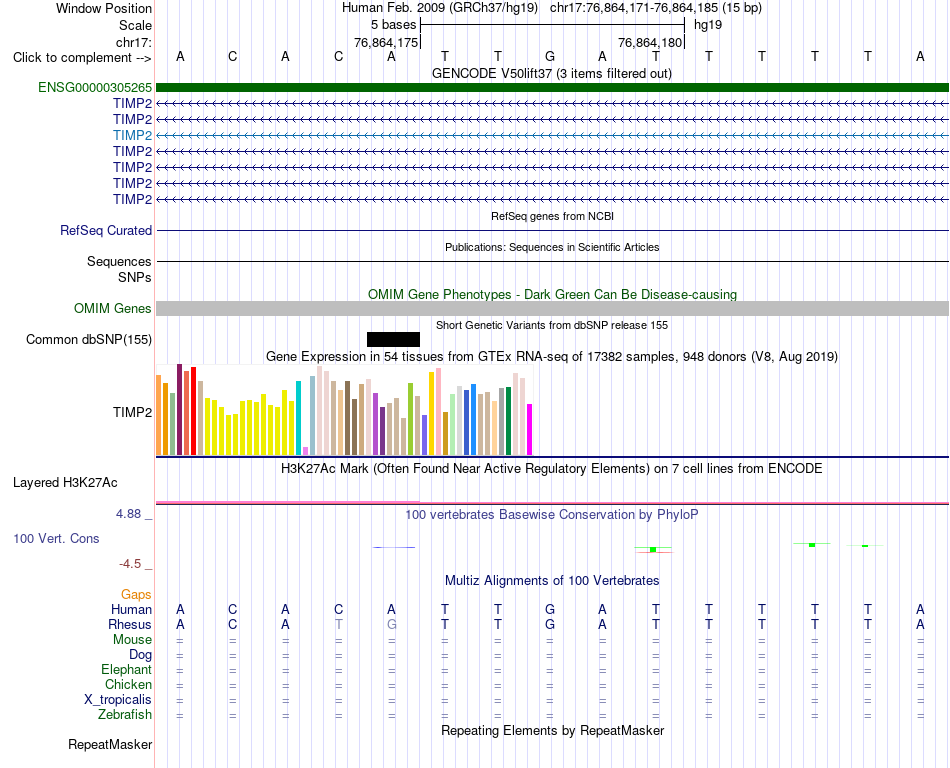950x768 pixels.
Task: Open Common dbSNP(155) track settings label
Action: pos(89,340)
